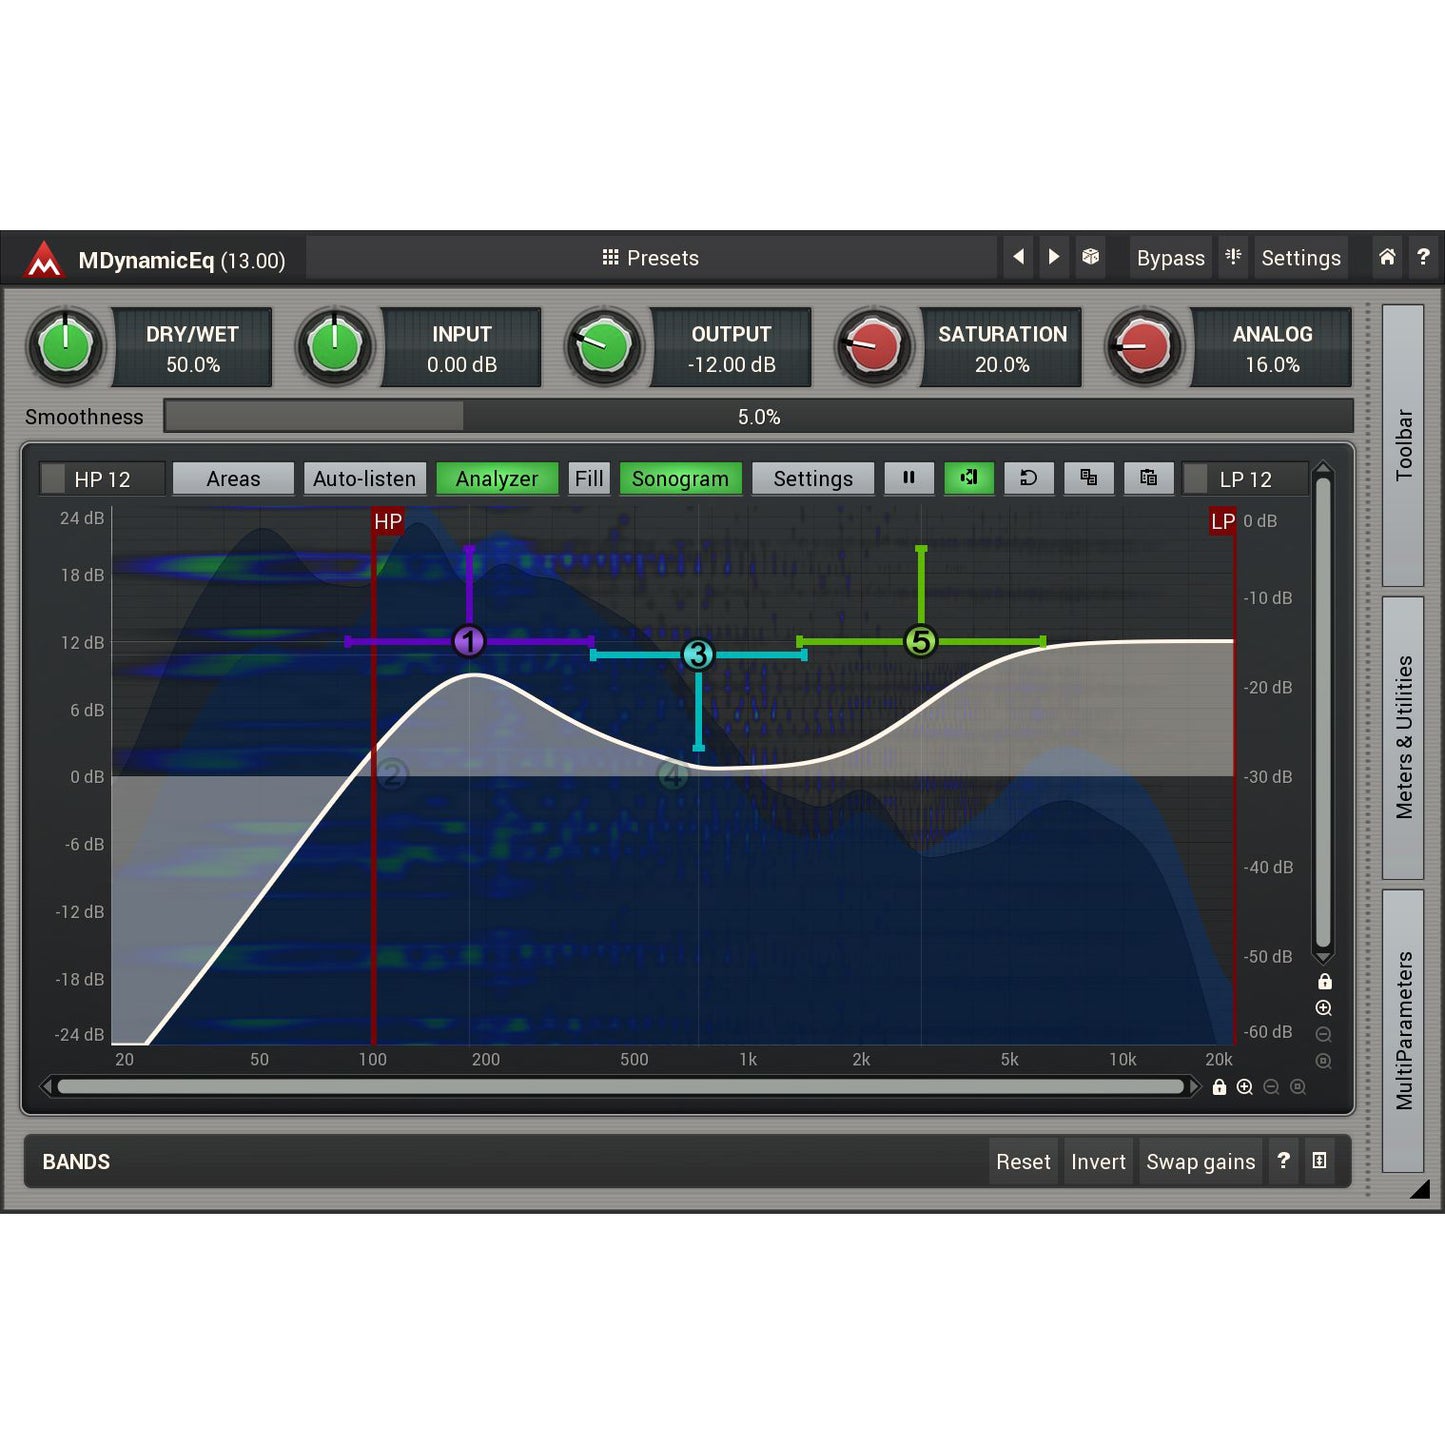Disable the Sonogram view
The width and height of the screenshot is (1445, 1445).
[x=680, y=478]
